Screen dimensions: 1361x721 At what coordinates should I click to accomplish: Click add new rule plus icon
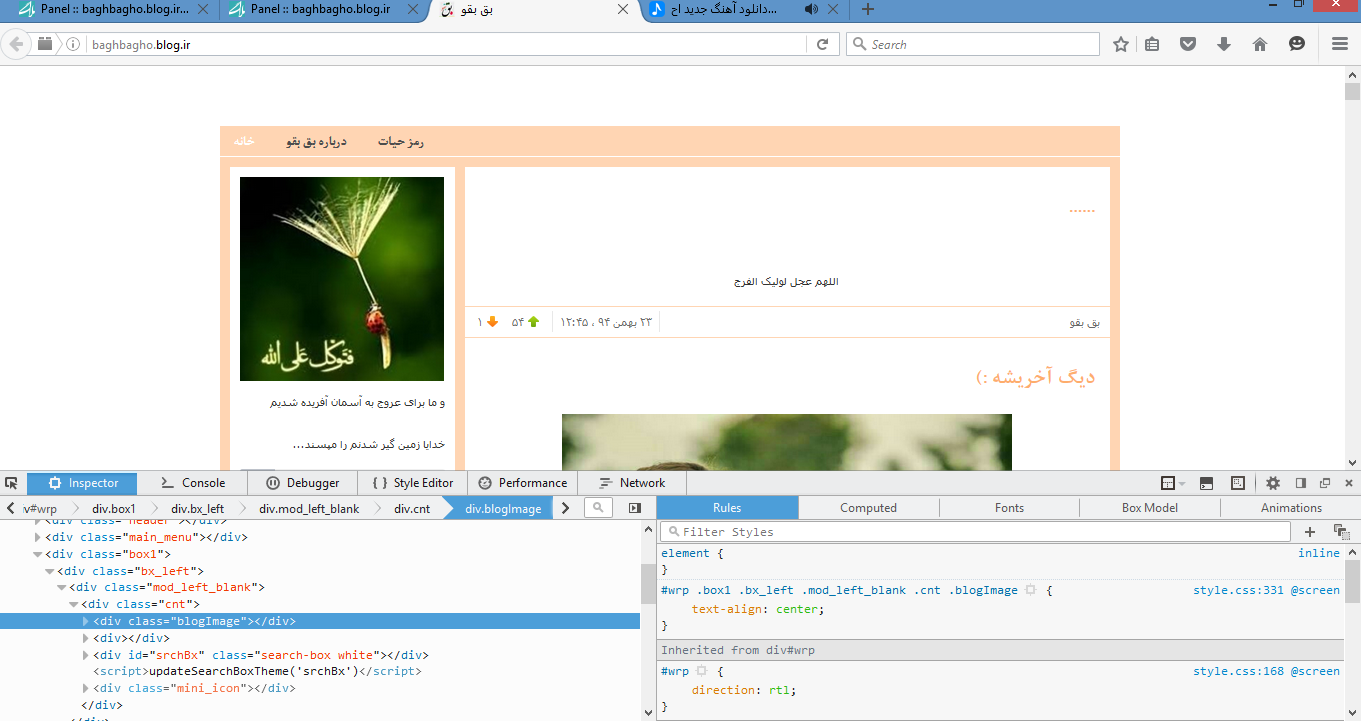point(1310,532)
